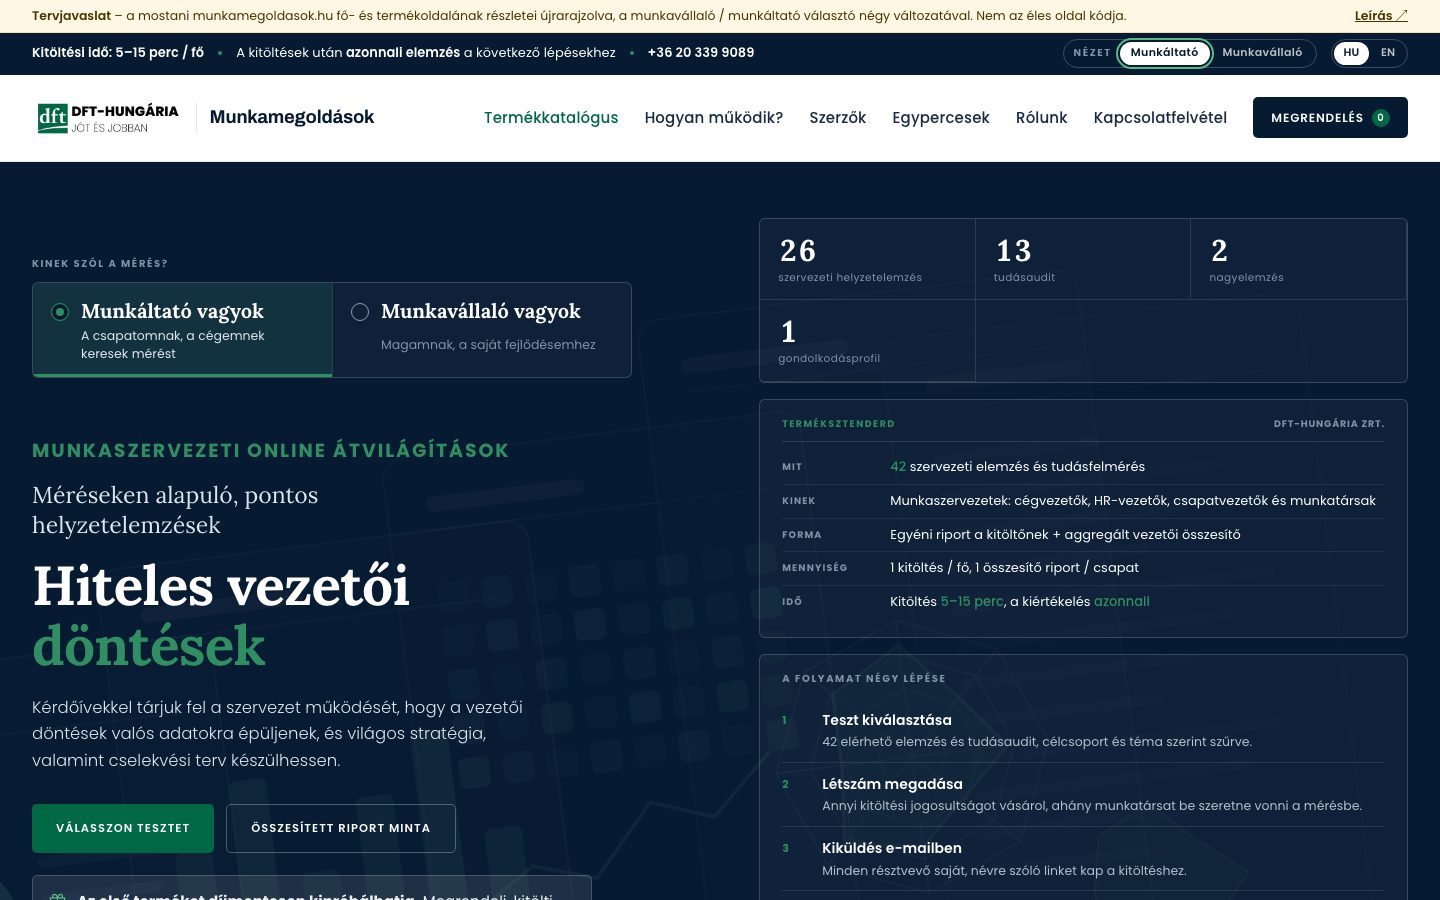Viewport: 1440px width, 900px height.
Task: Select the "Munkáltató vagyok" radio option
Action: pyautogui.click(x=182, y=330)
